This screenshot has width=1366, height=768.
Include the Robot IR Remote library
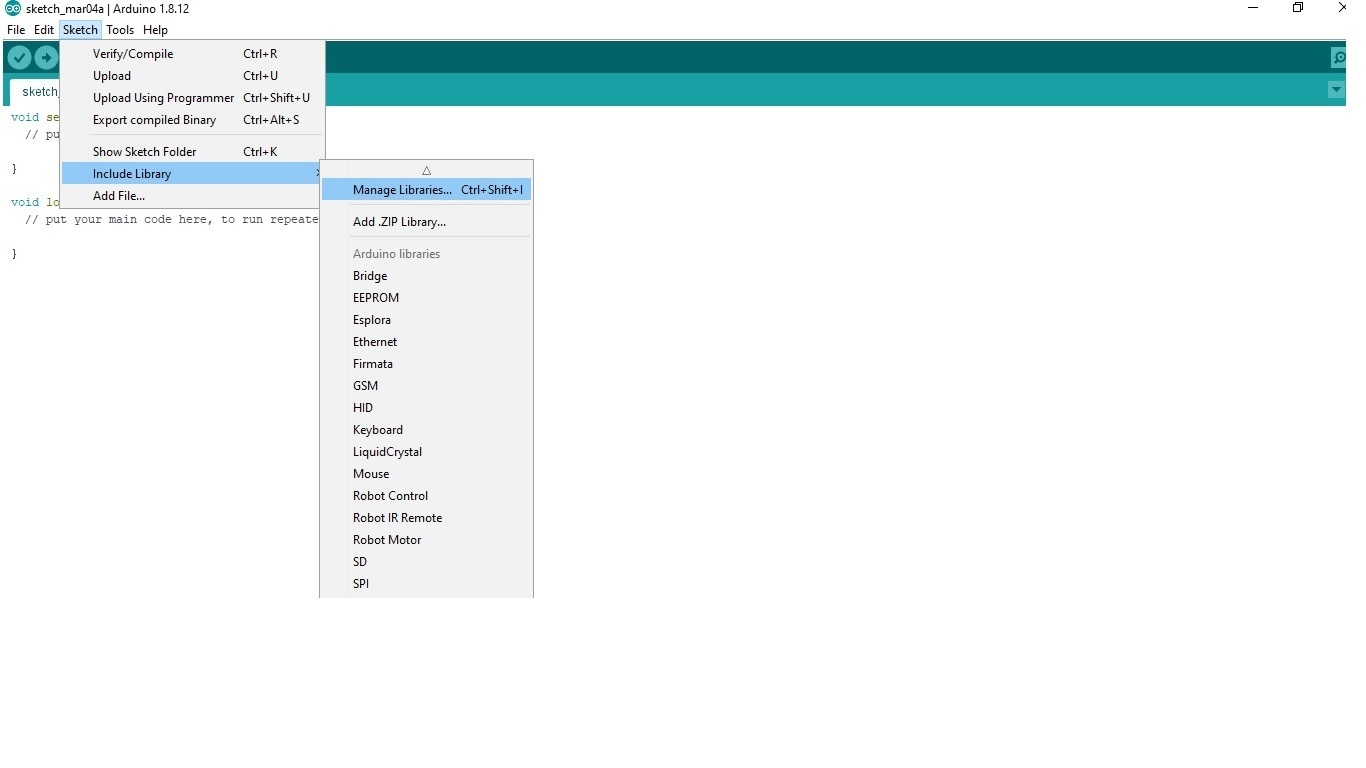(x=426, y=518)
